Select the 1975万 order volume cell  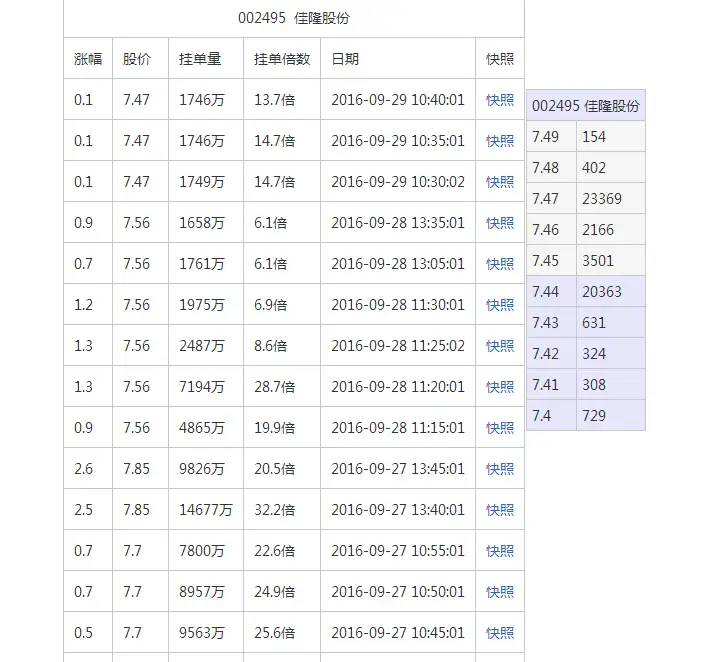pyautogui.click(x=206, y=304)
